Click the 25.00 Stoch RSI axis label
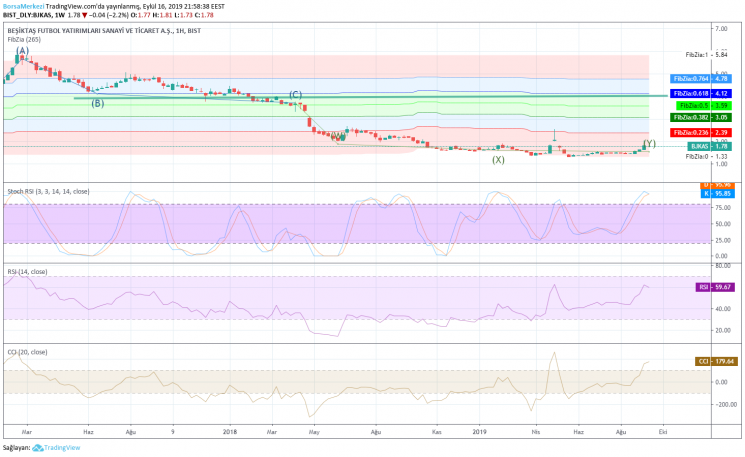This screenshot has width=745, height=457. [723, 240]
